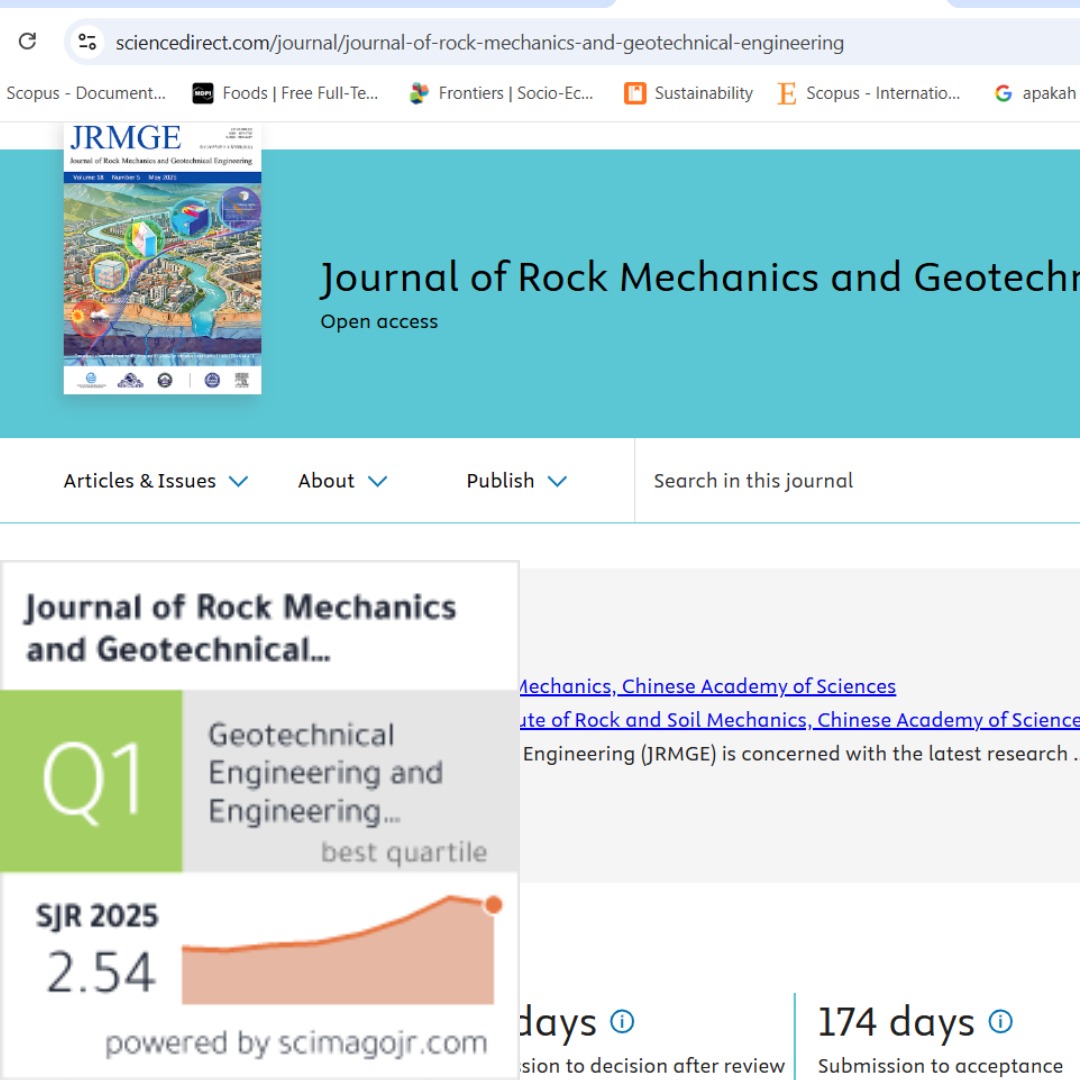
Task: Click the Frontiers favicon in bookmarks bar
Action: pos(419,93)
